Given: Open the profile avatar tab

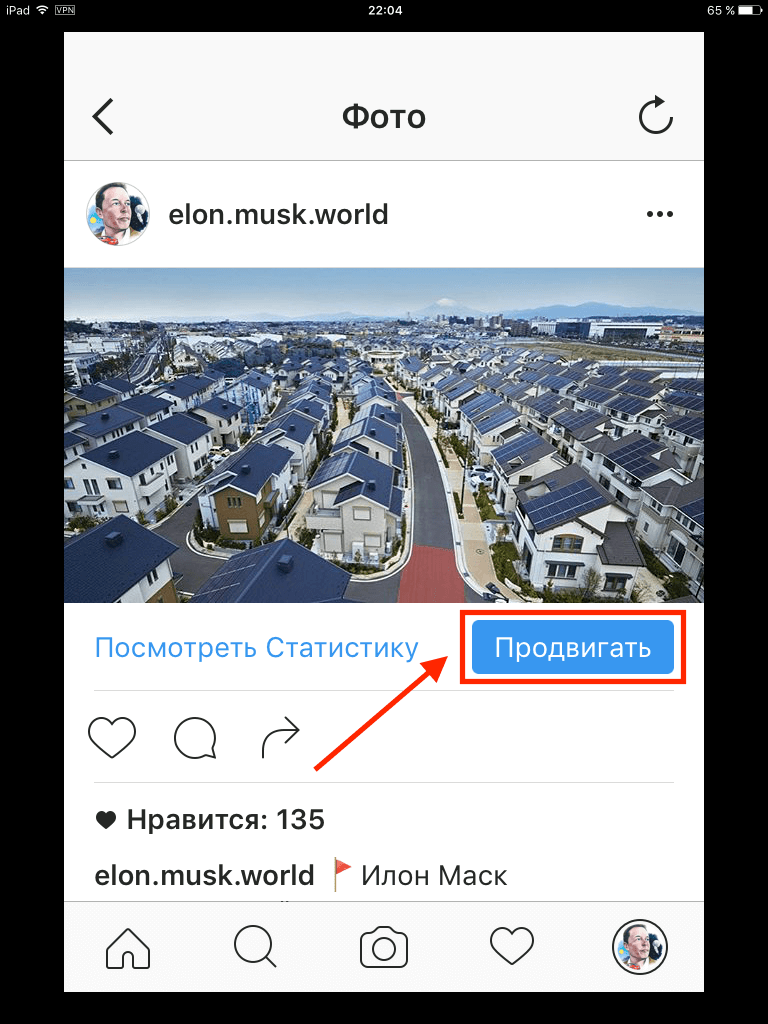Looking at the screenshot, I should (639, 947).
